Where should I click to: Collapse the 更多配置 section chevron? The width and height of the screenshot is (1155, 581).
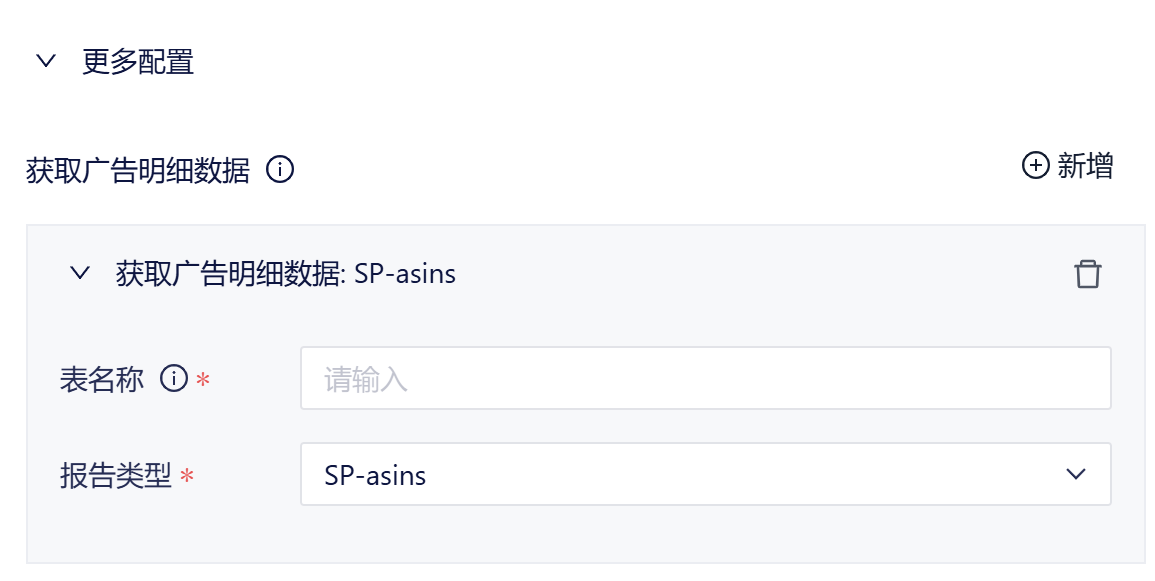[46, 61]
